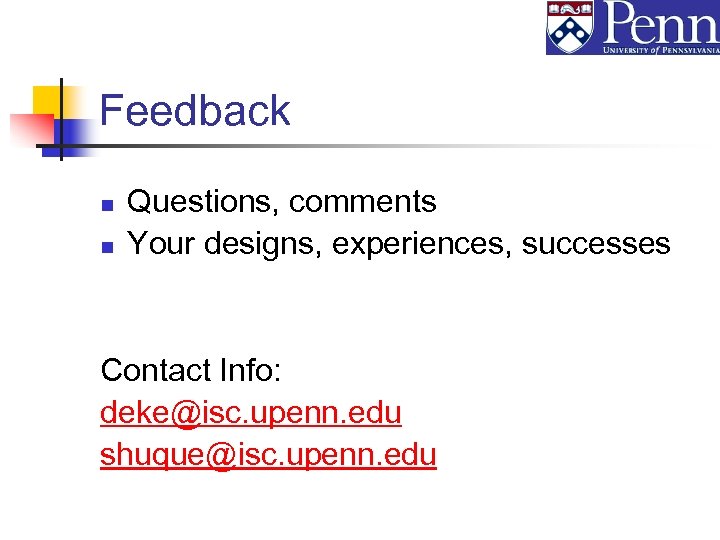Click the Contact Info: label
720x540 pixels.
tap(191, 370)
